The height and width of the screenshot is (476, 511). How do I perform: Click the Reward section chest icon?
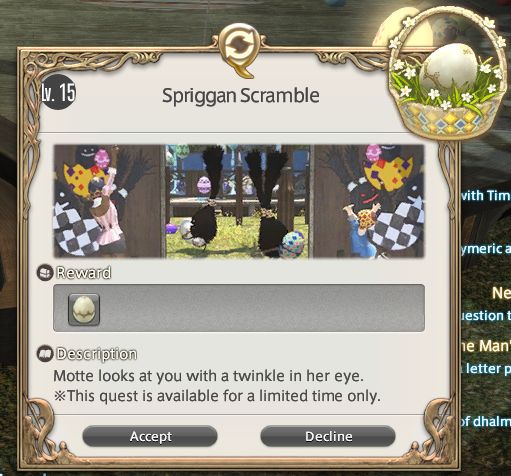[45, 273]
